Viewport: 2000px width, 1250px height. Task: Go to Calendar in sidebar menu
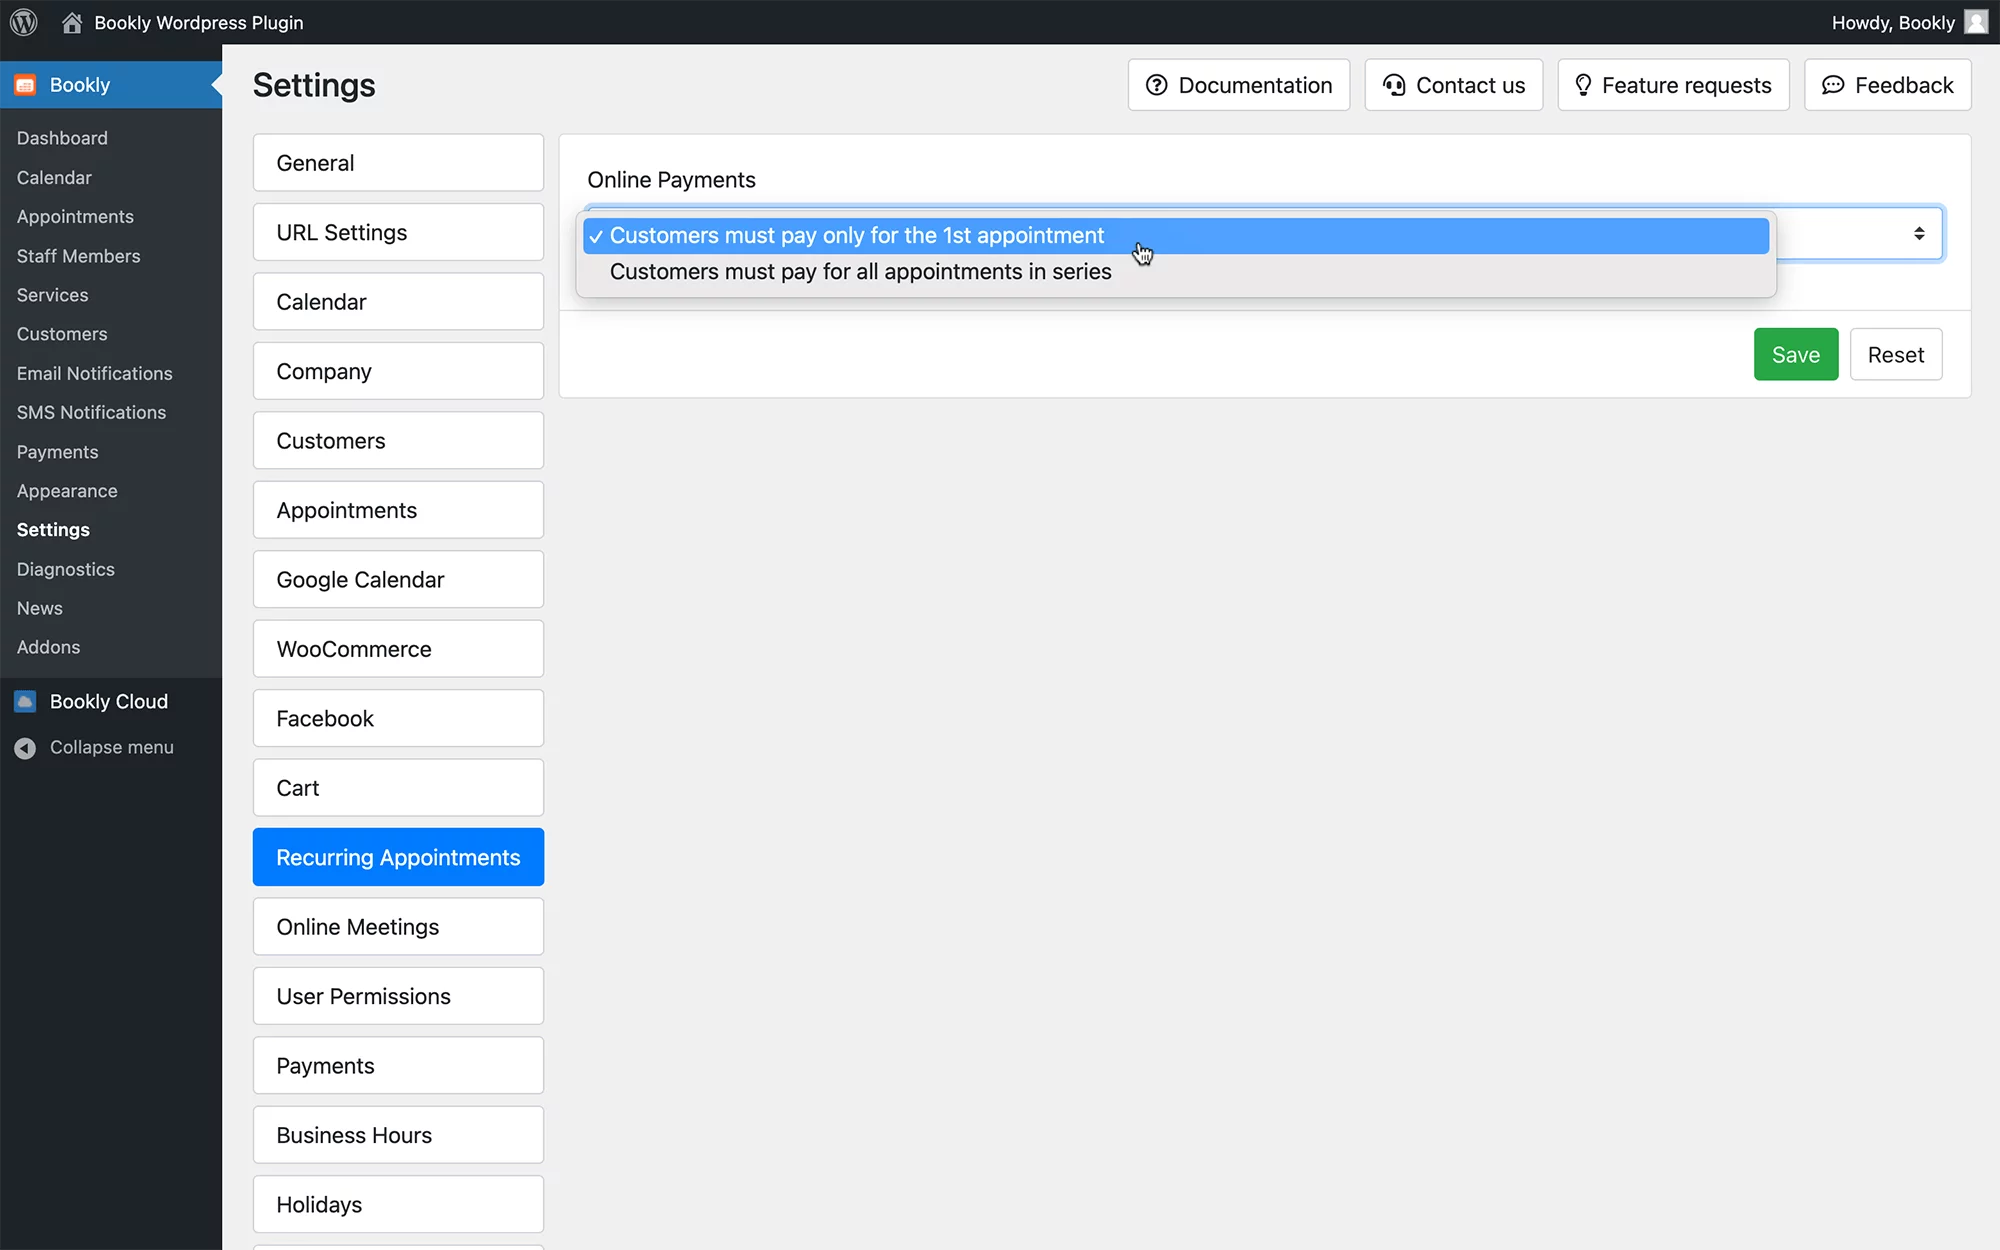pyautogui.click(x=54, y=177)
